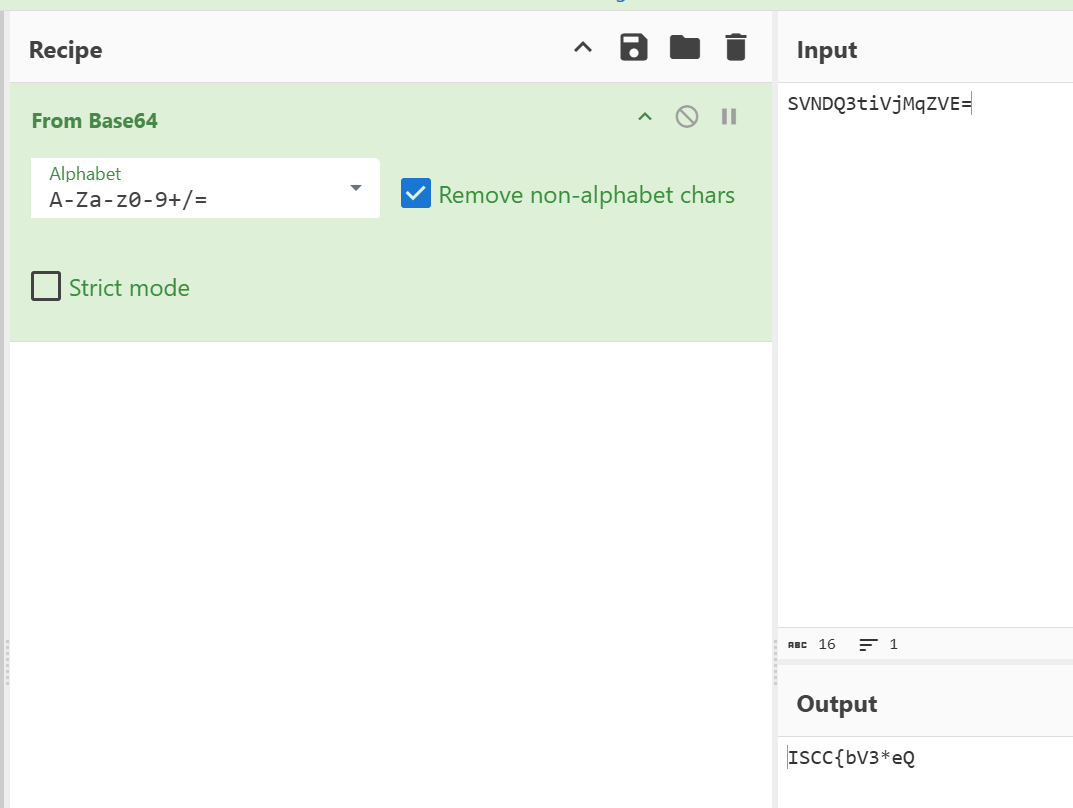The height and width of the screenshot is (808, 1073).
Task: Click the Recipe pane heading
Action: [x=66, y=50]
